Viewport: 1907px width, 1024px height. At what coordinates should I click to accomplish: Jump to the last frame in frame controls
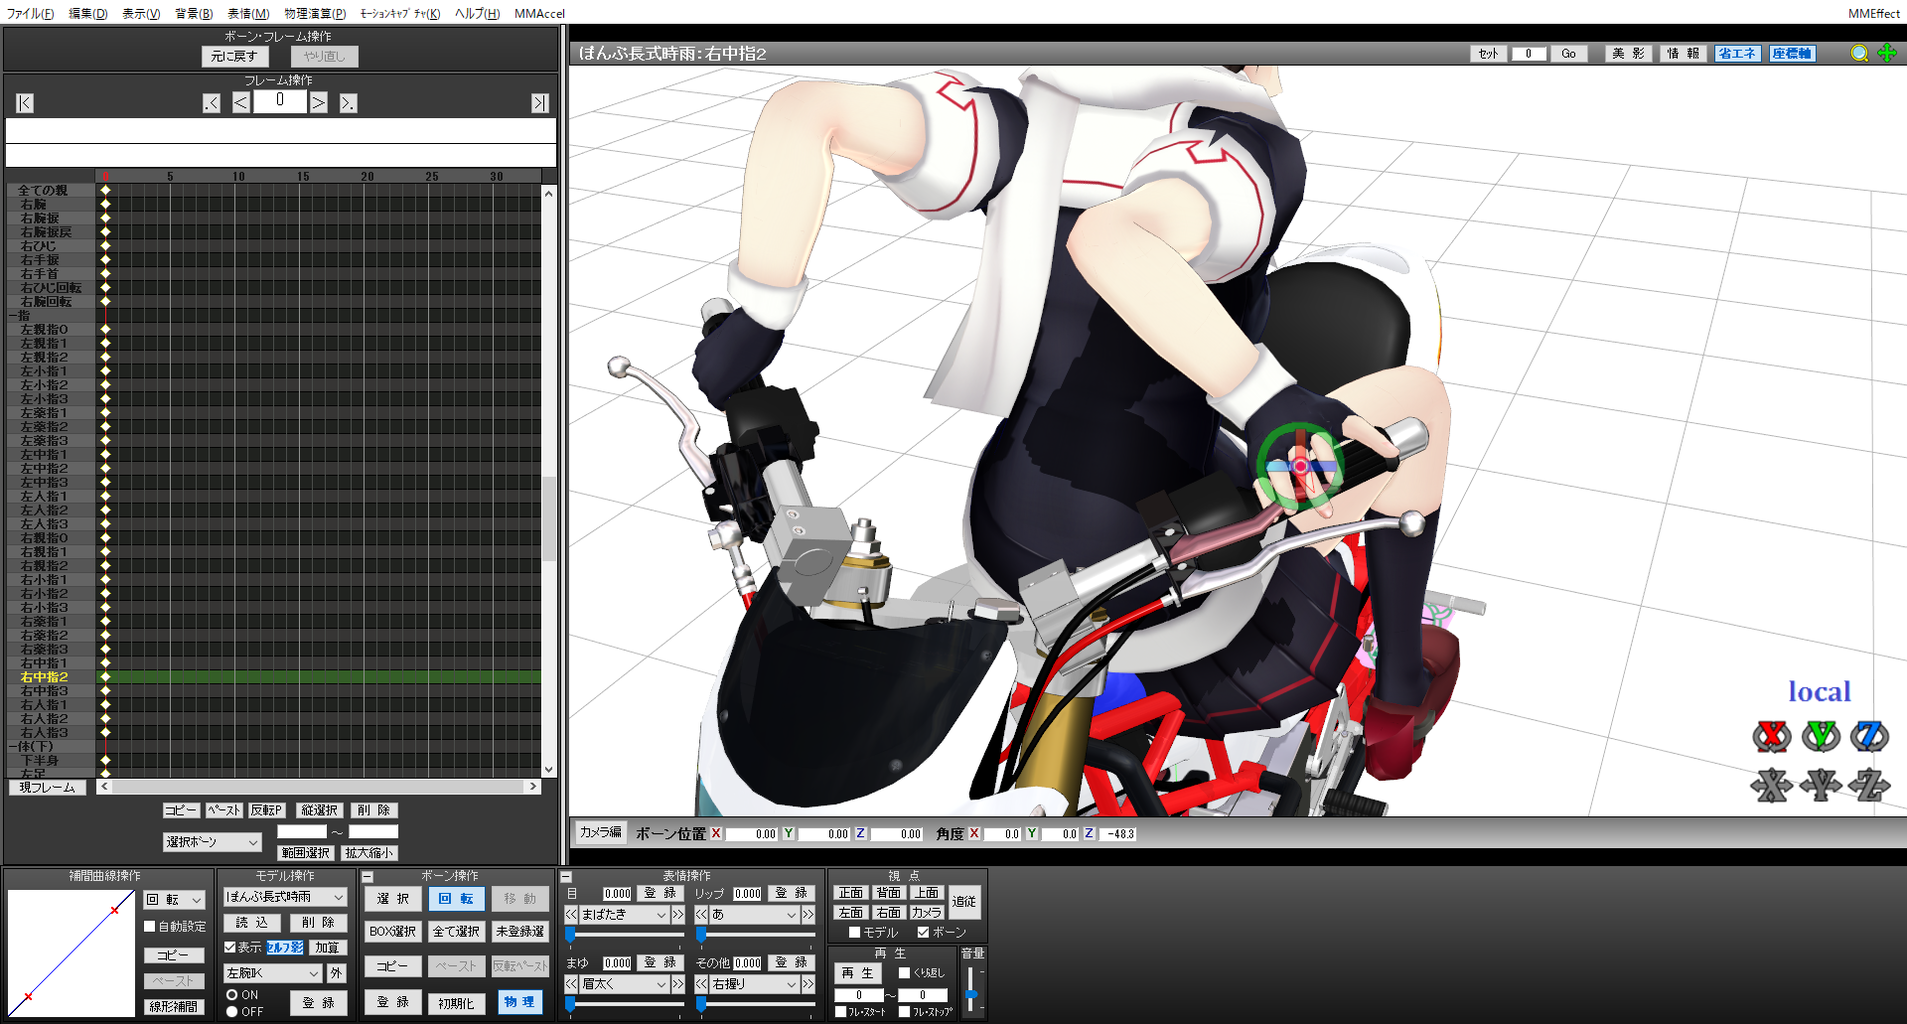click(x=540, y=103)
